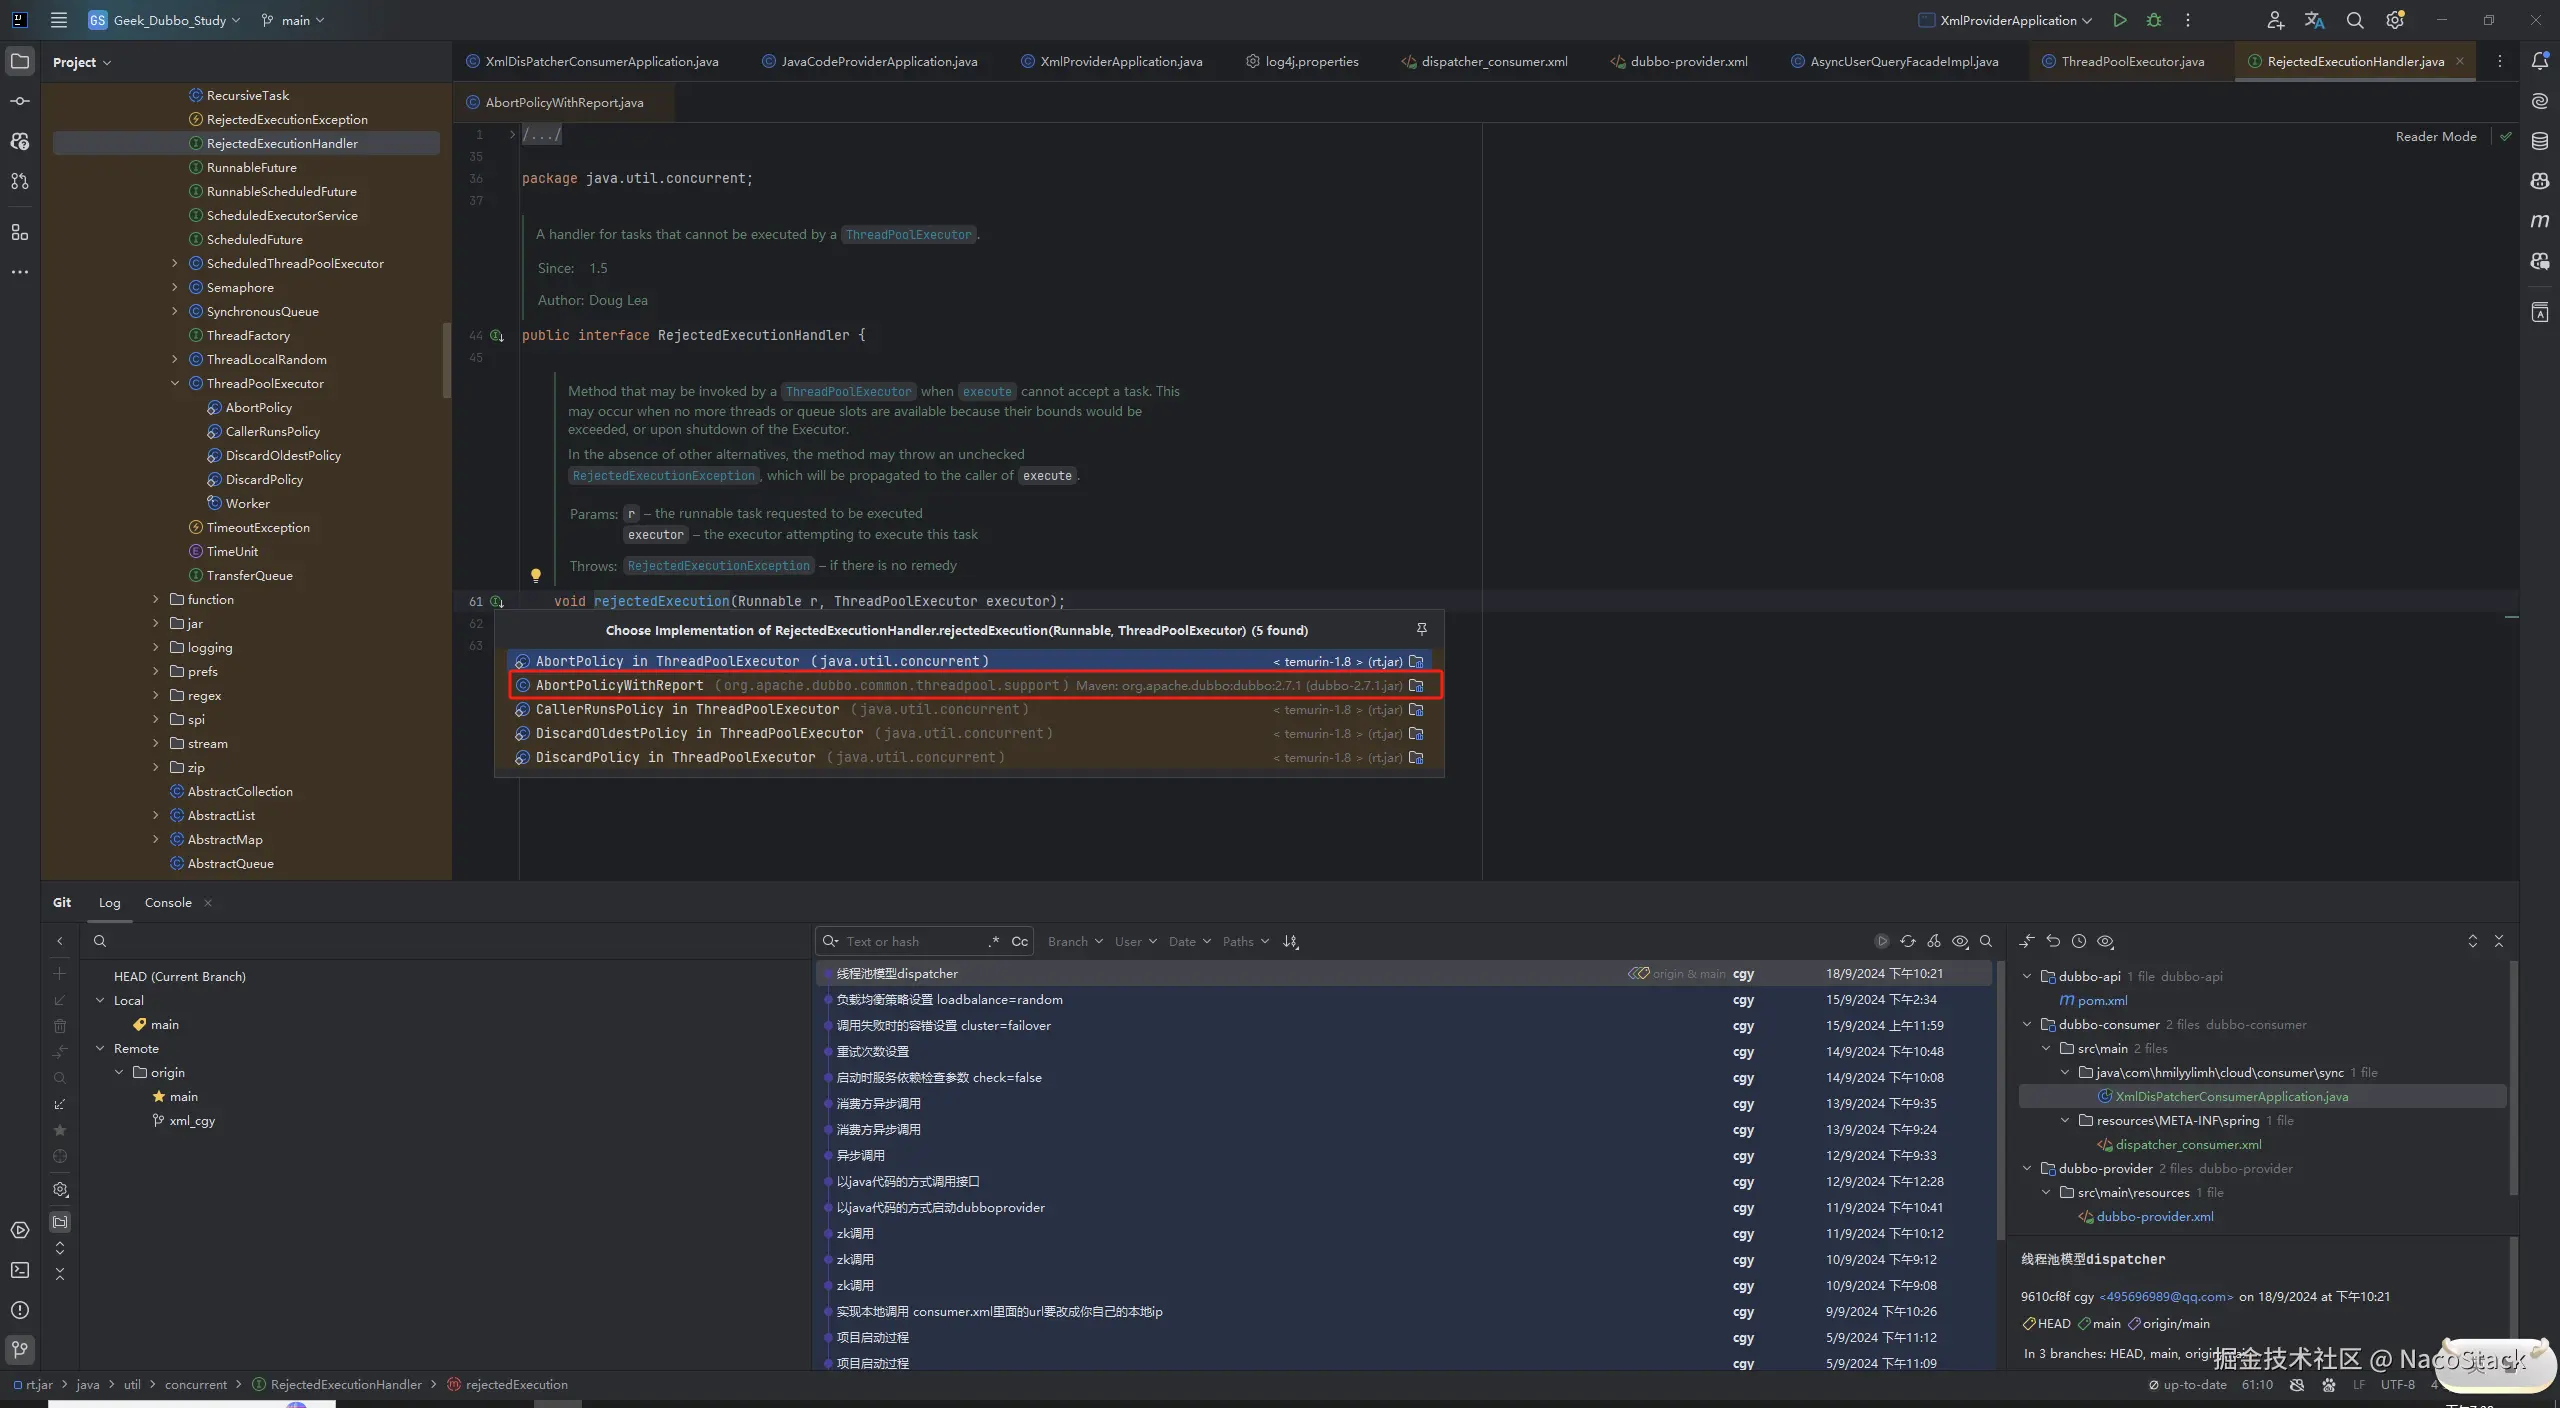Click the ThreadPoolExecutor link in the class doc
Screen dimensions: 2560x1408
coord(908,235)
